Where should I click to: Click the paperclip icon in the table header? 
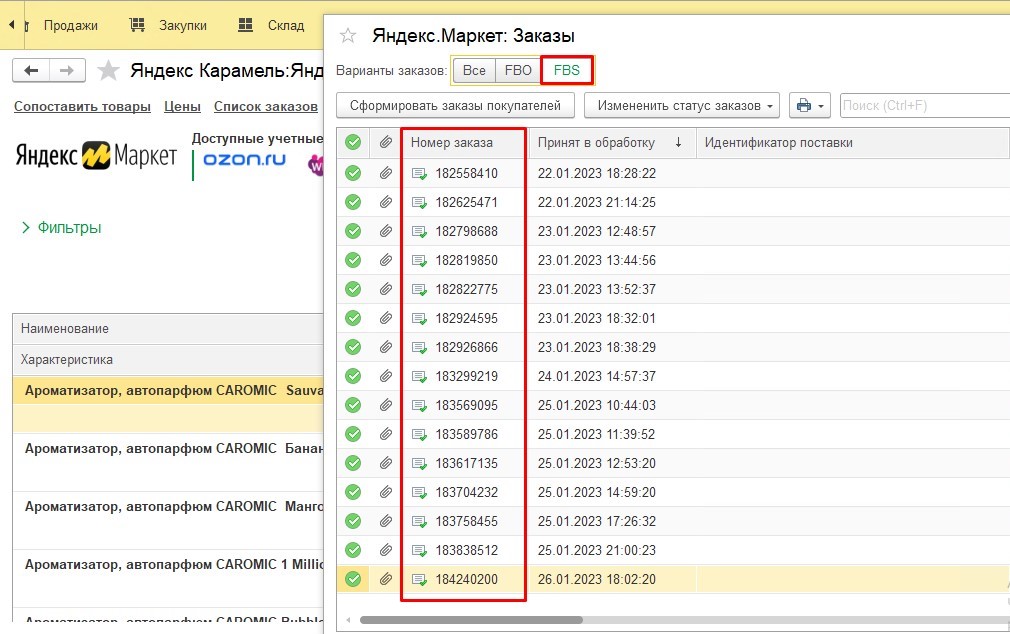(385, 142)
